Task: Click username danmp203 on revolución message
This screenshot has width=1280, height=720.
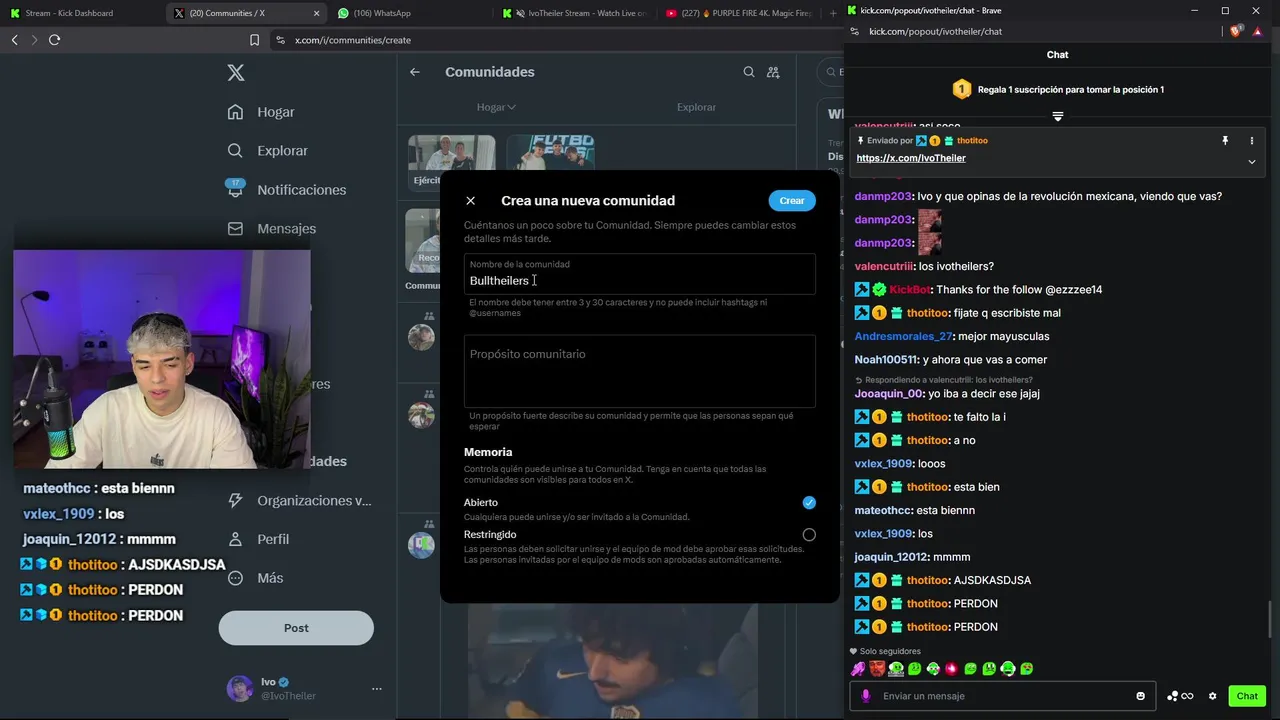Action: pyautogui.click(x=883, y=196)
